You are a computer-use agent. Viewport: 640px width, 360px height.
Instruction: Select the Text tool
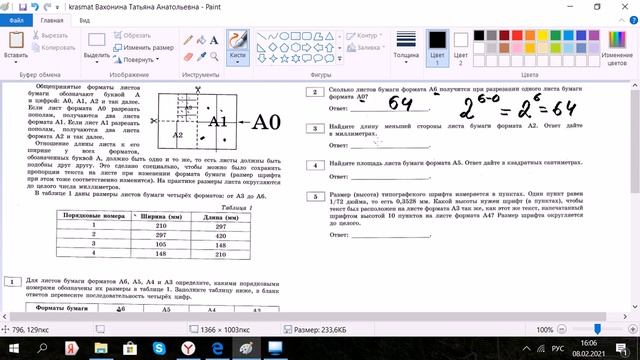point(214,40)
